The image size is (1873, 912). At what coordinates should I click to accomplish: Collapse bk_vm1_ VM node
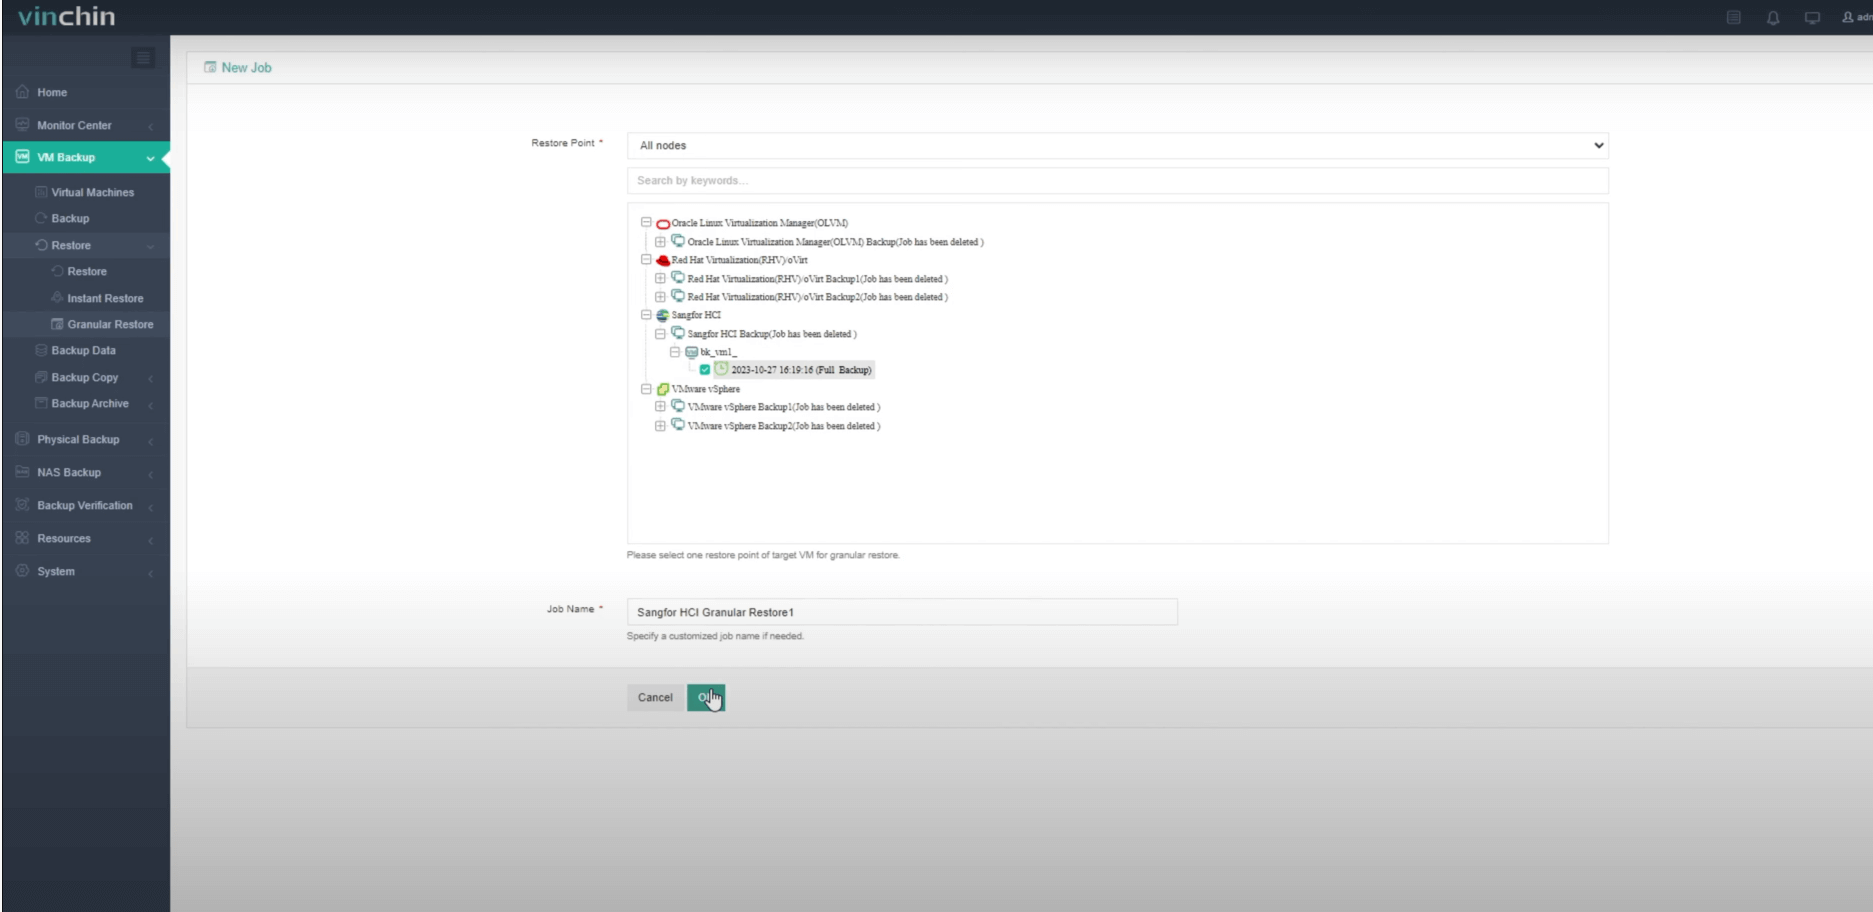click(675, 352)
